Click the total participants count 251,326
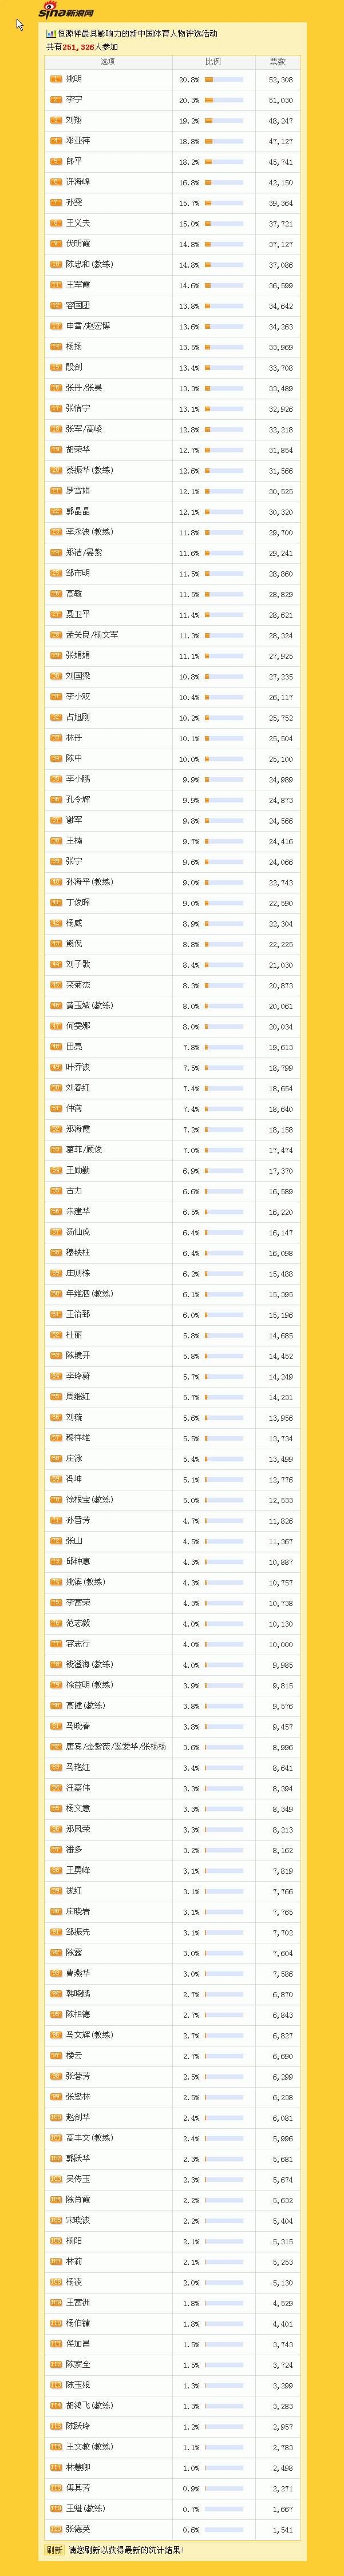 click(x=78, y=47)
